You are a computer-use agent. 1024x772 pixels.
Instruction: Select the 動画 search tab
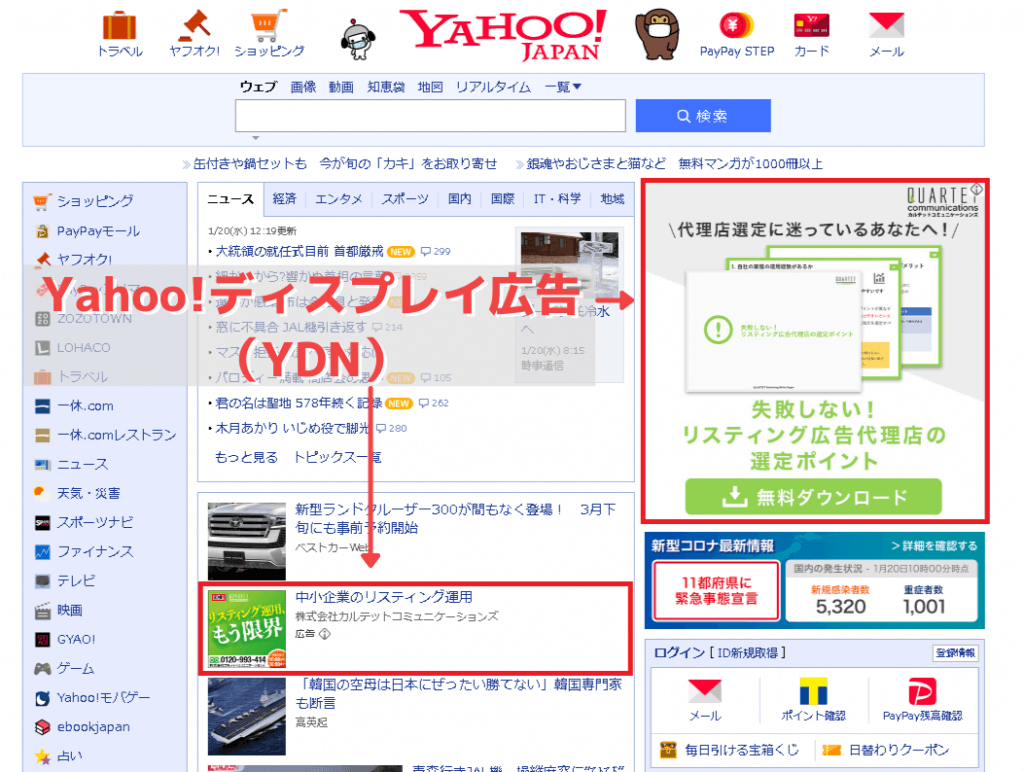341,87
